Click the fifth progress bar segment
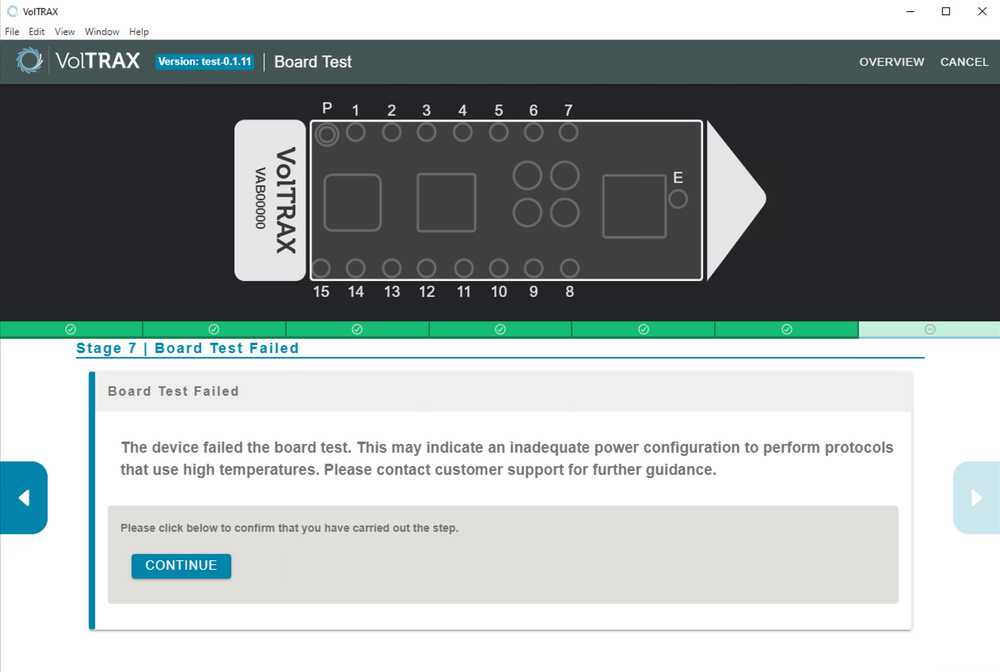The width and height of the screenshot is (1000, 672). (x=643, y=329)
